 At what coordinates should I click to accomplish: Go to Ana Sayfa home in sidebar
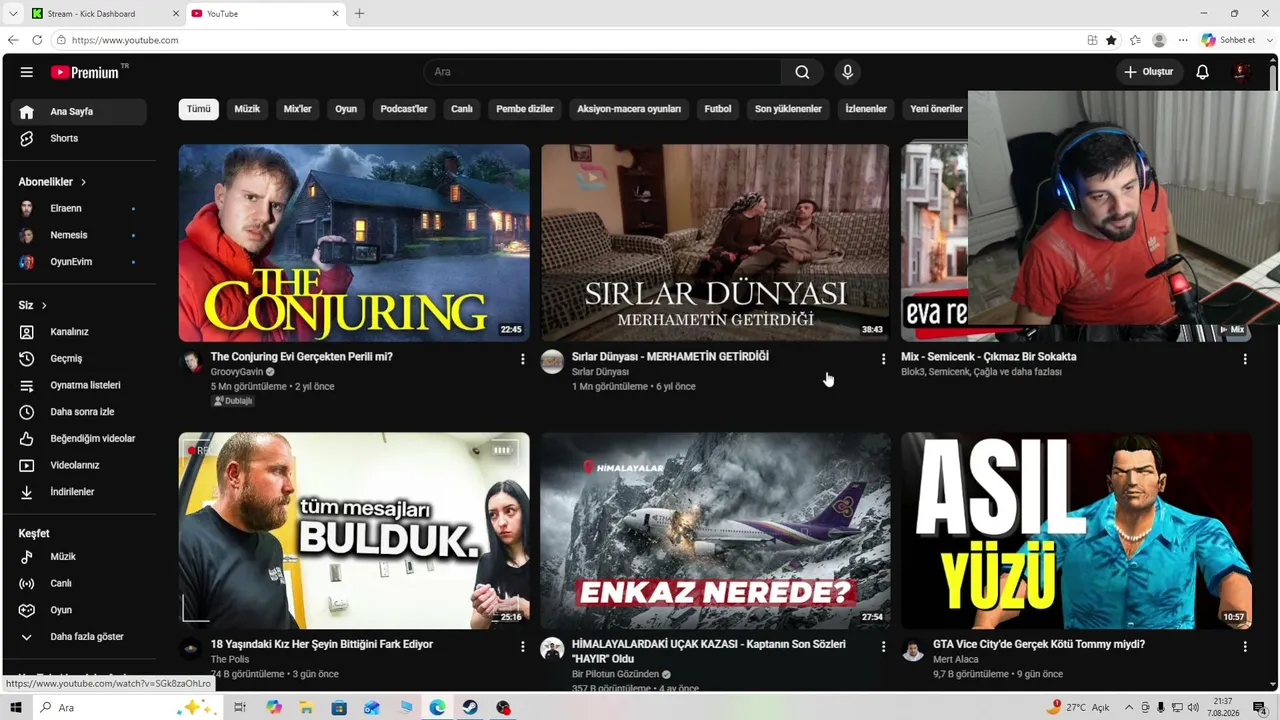click(79, 112)
